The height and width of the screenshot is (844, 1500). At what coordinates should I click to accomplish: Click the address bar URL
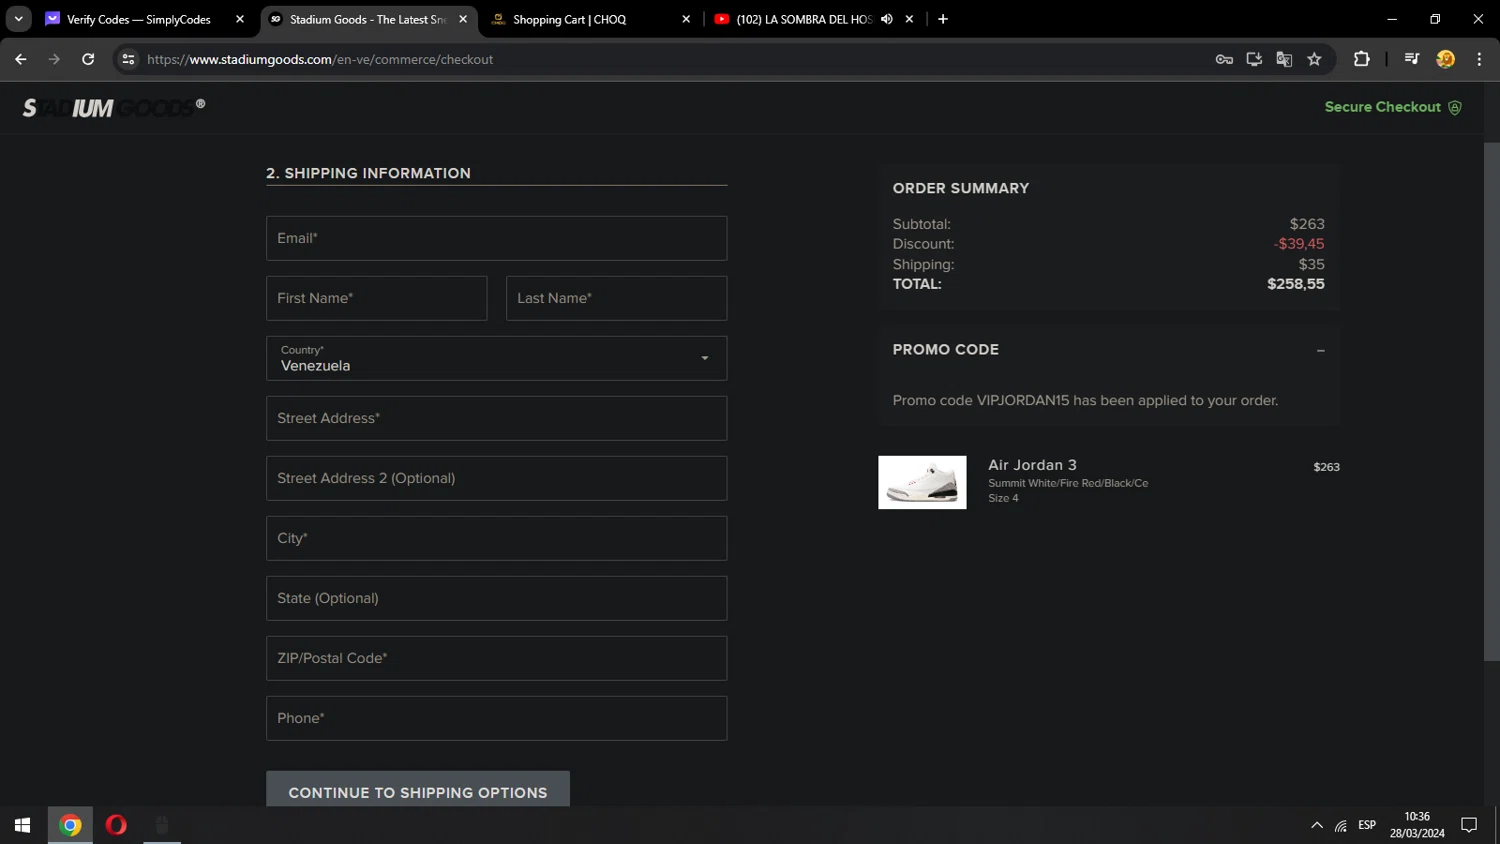coord(320,59)
